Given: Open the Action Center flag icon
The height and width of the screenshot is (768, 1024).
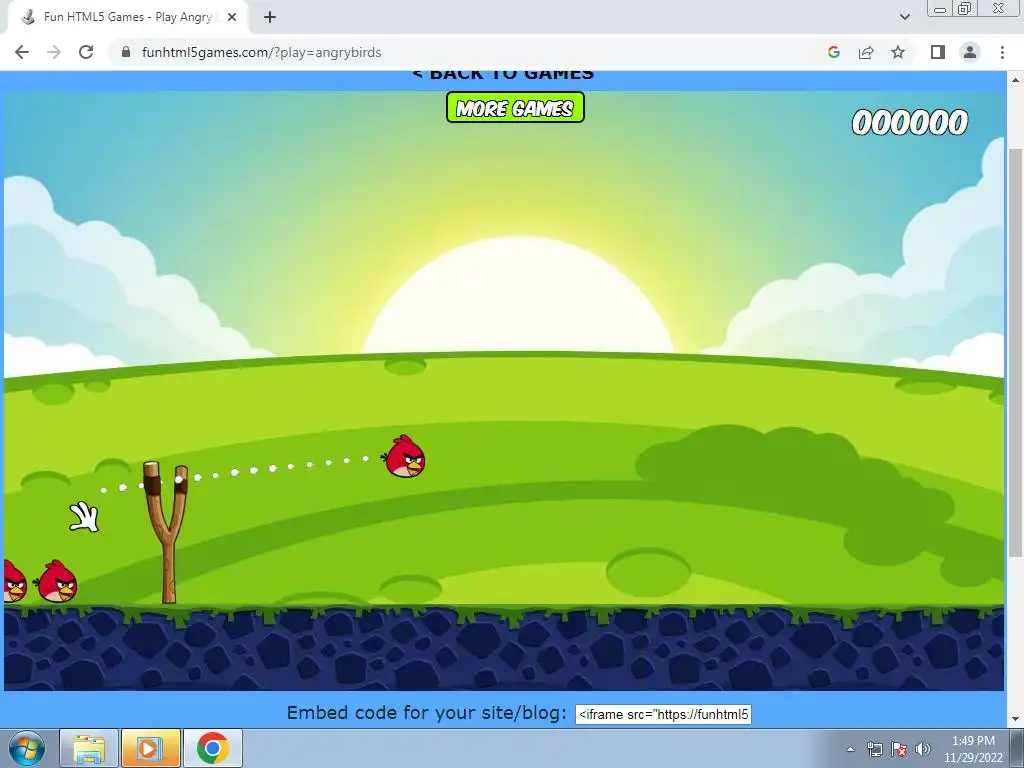Looking at the screenshot, I should 899,749.
